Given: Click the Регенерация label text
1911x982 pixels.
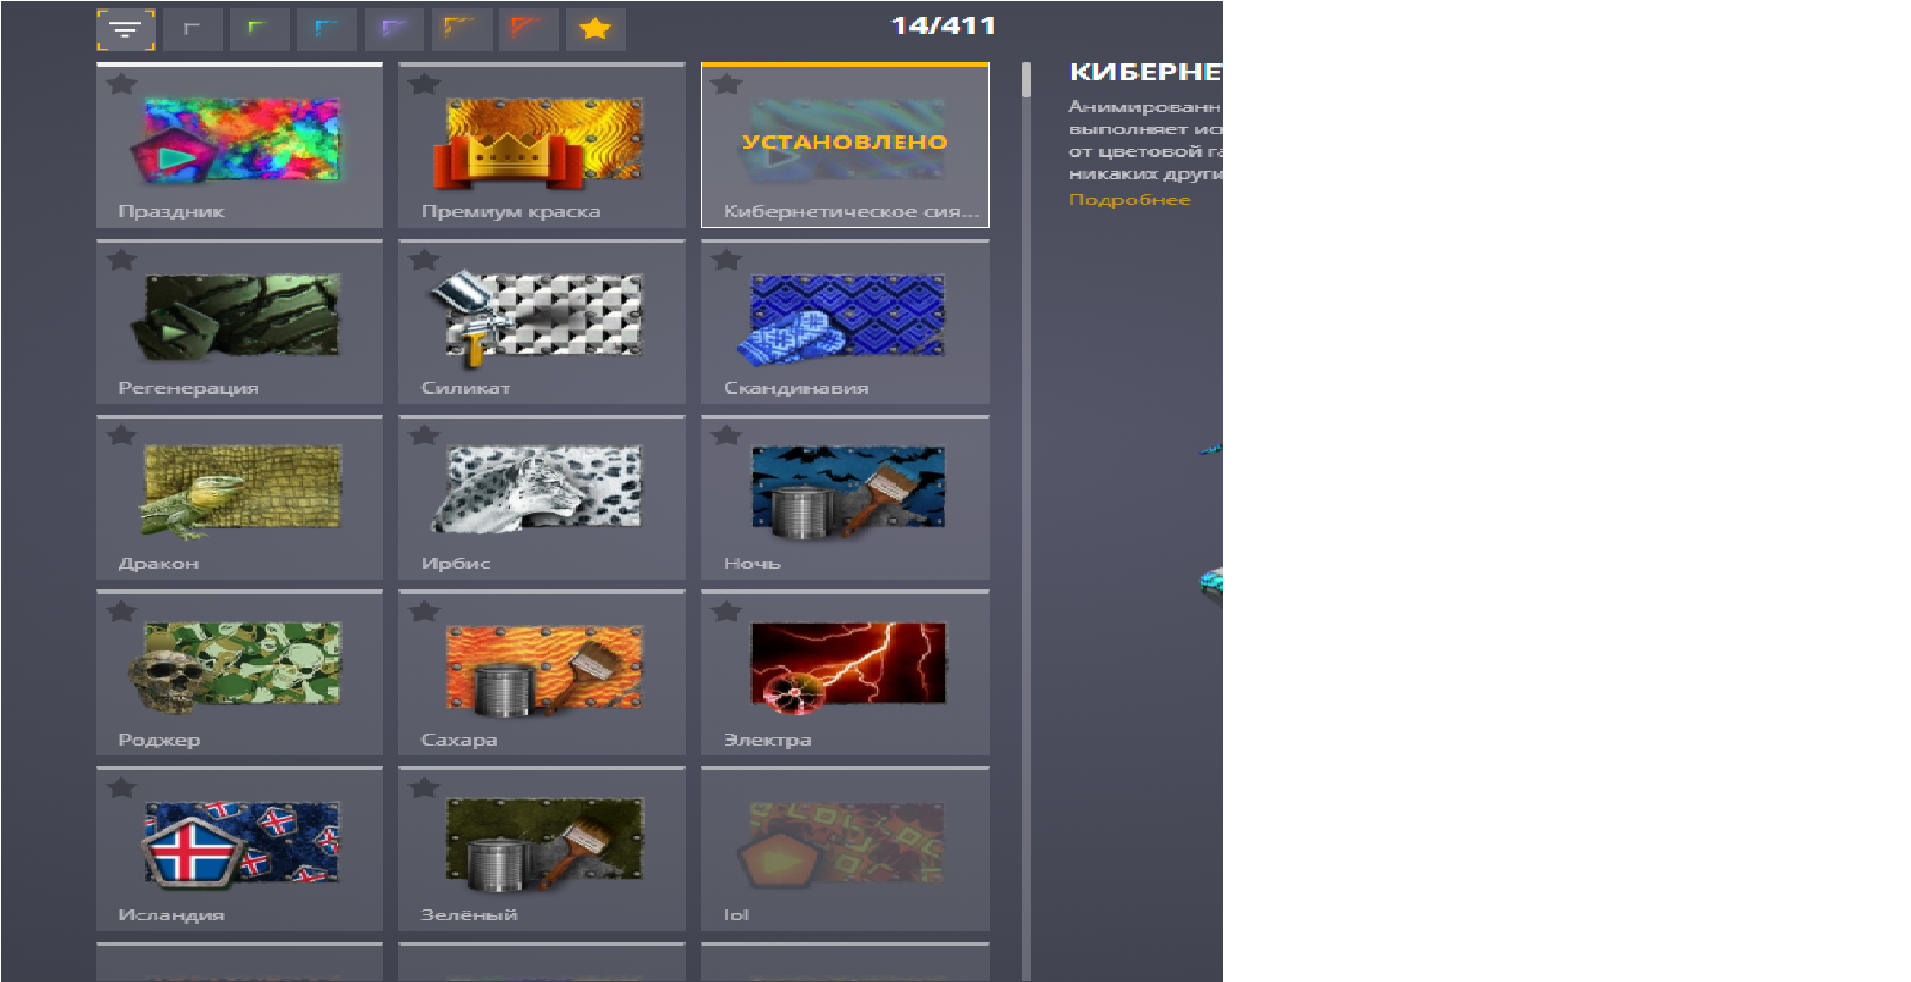Looking at the screenshot, I should [188, 388].
